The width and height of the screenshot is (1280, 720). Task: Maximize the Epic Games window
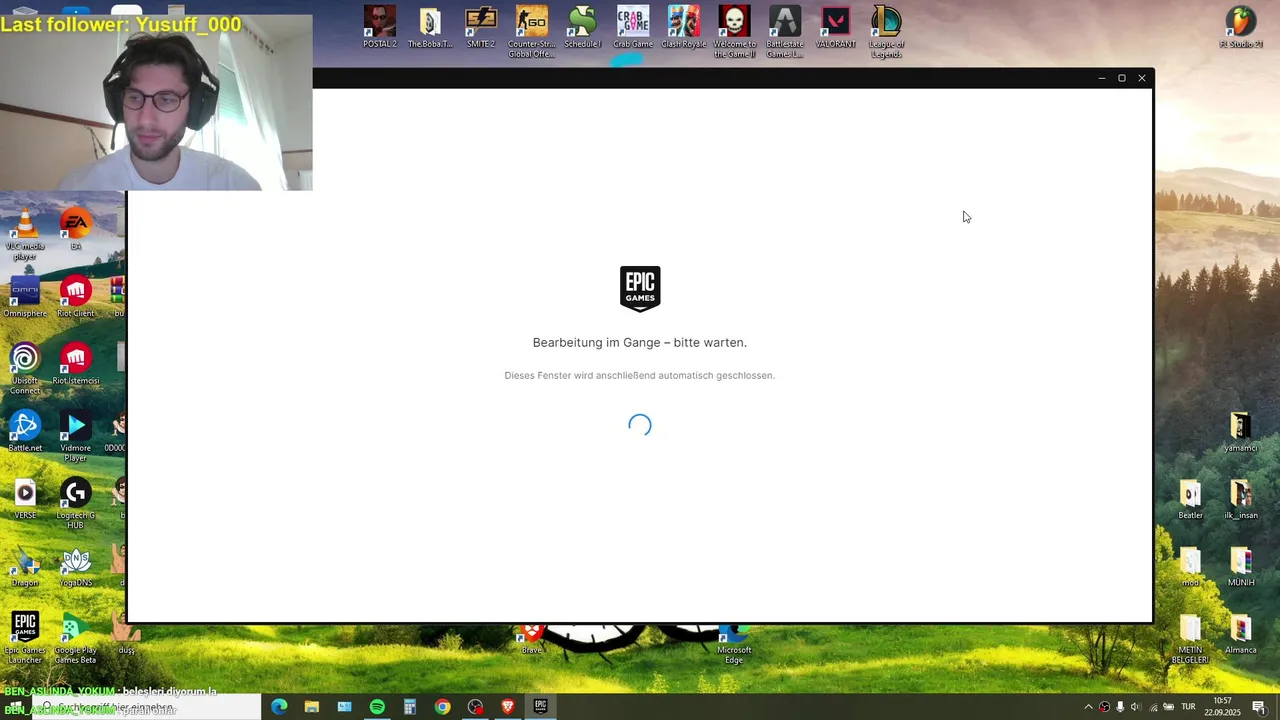(x=1122, y=78)
